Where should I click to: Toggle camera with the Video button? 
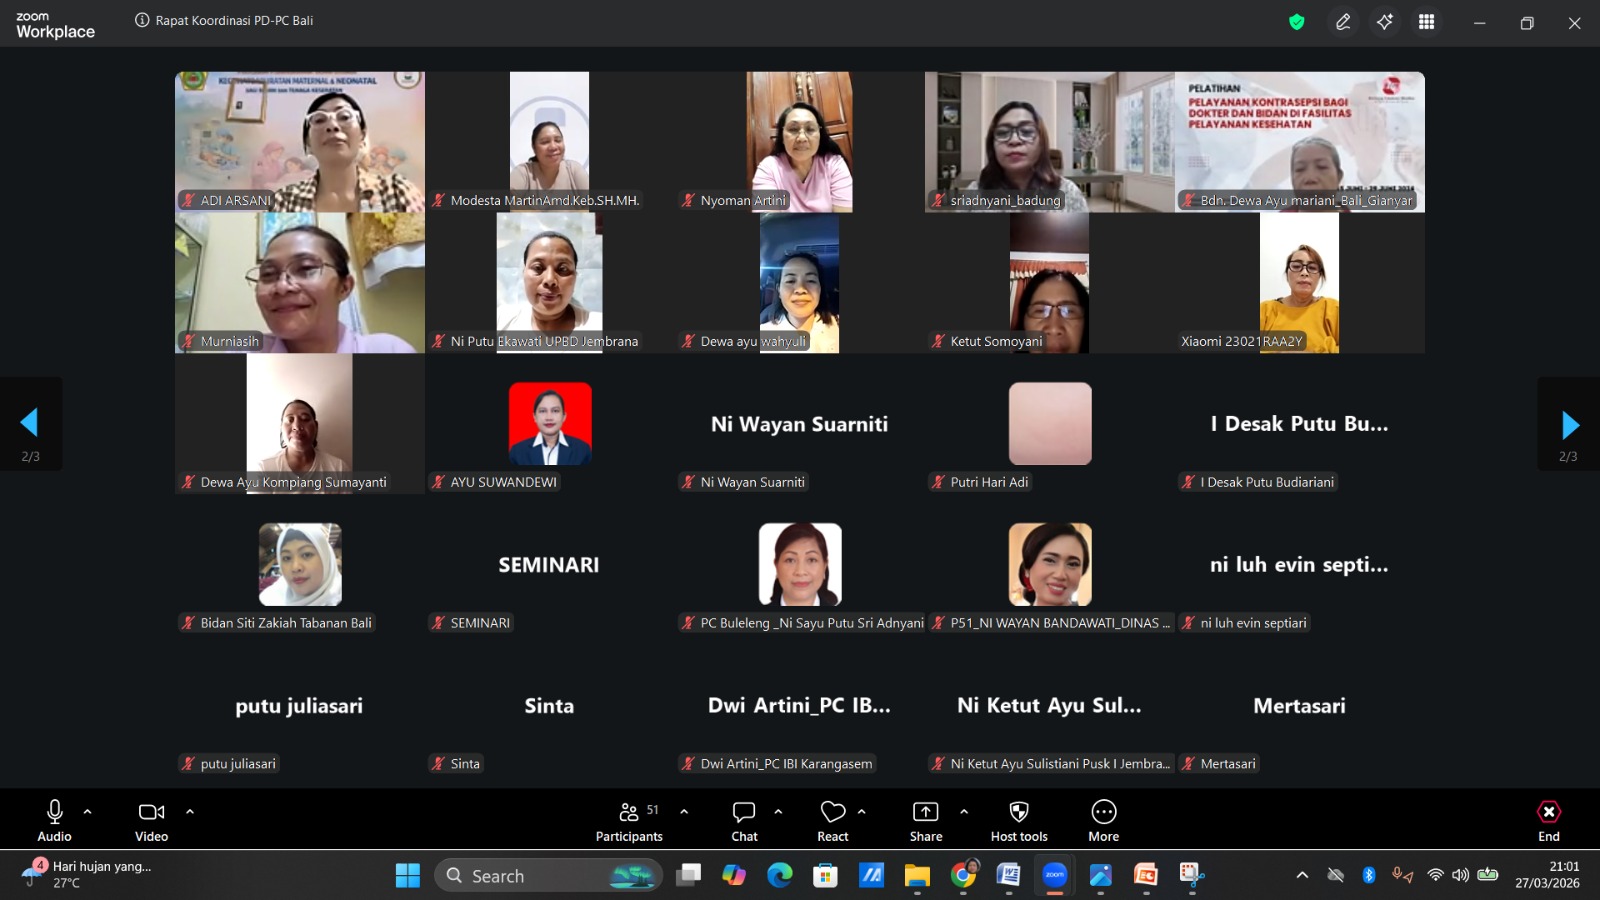(151, 820)
